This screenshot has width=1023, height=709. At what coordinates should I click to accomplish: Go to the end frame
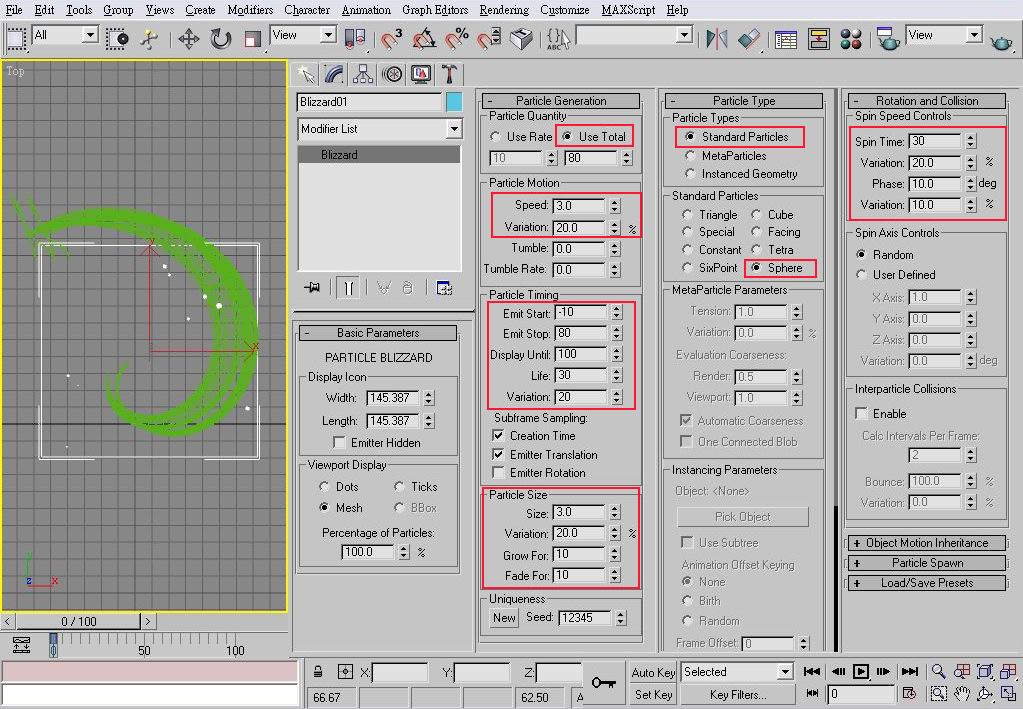[x=909, y=671]
